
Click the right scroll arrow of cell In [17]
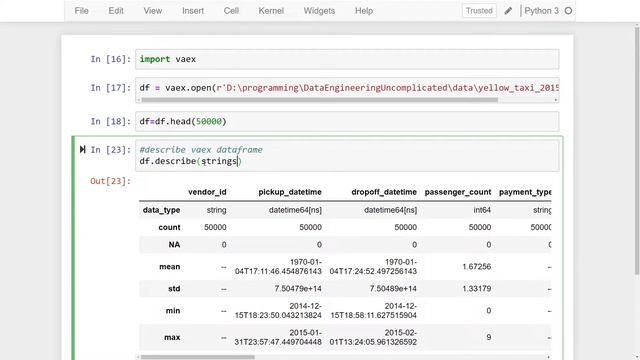[556, 100]
